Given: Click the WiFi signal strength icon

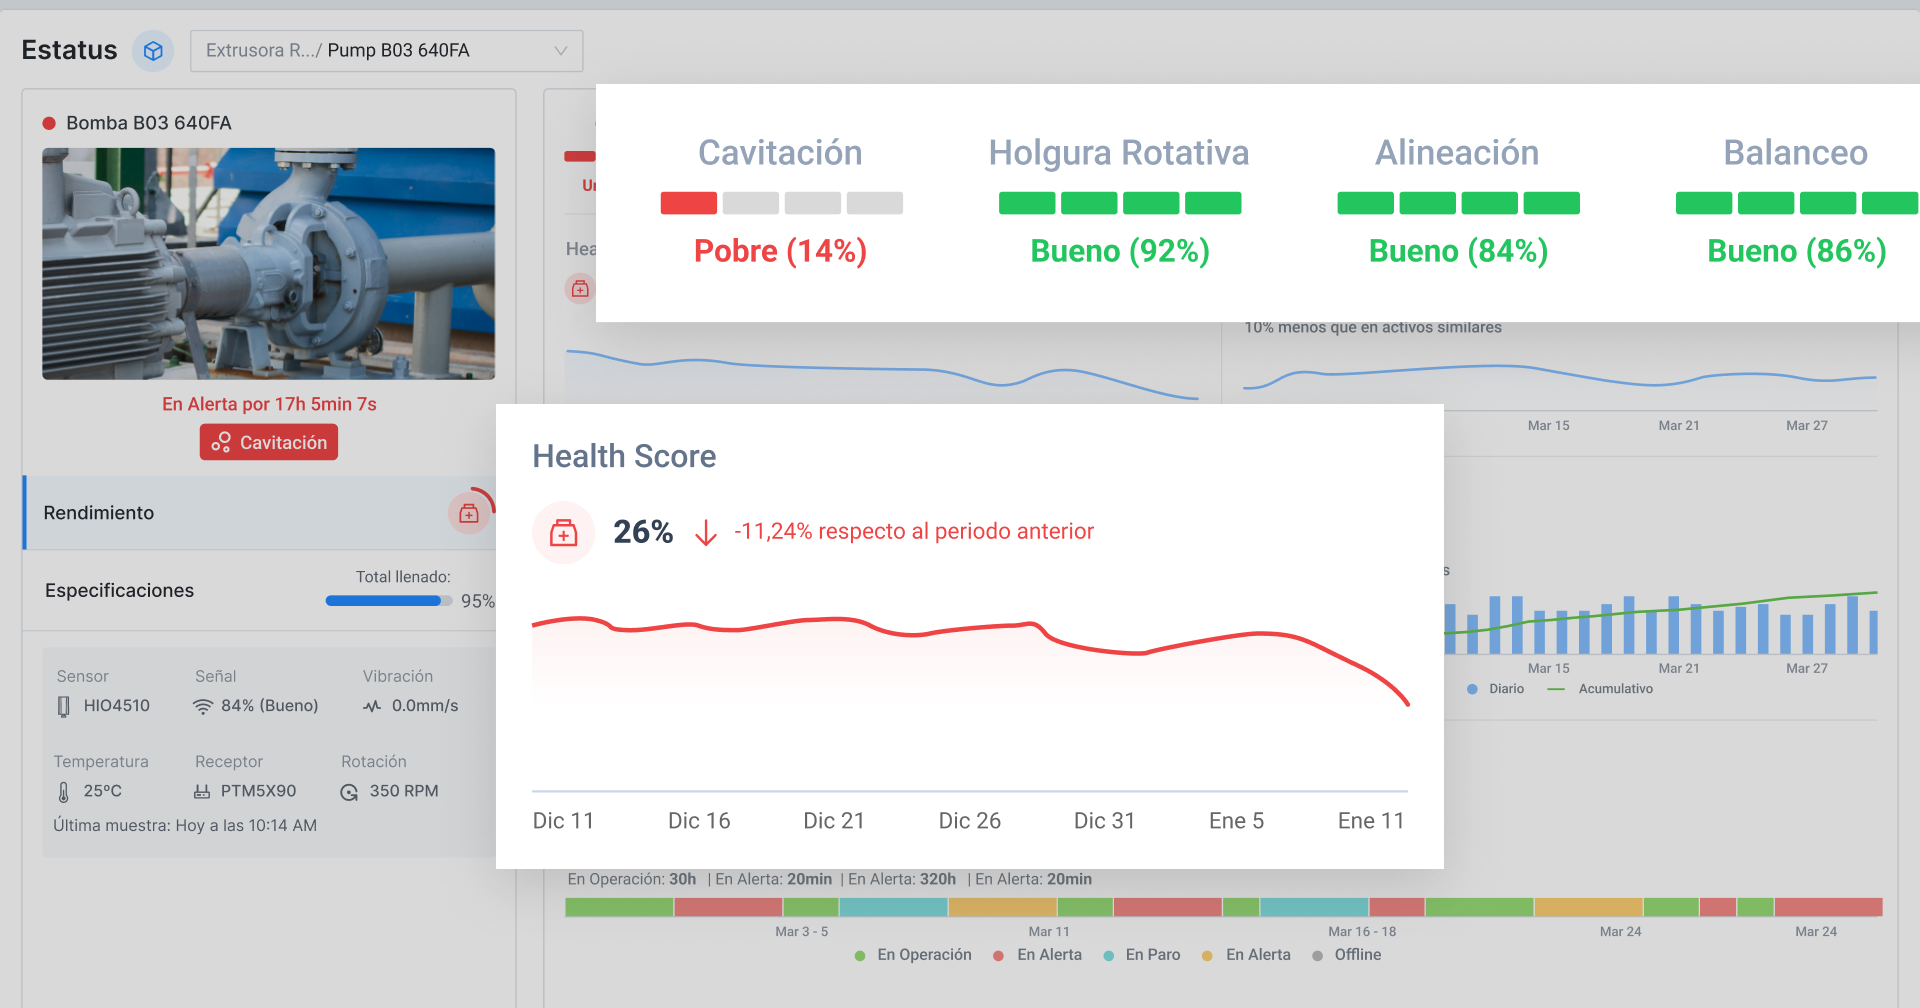Looking at the screenshot, I should pyautogui.click(x=203, y=707).
